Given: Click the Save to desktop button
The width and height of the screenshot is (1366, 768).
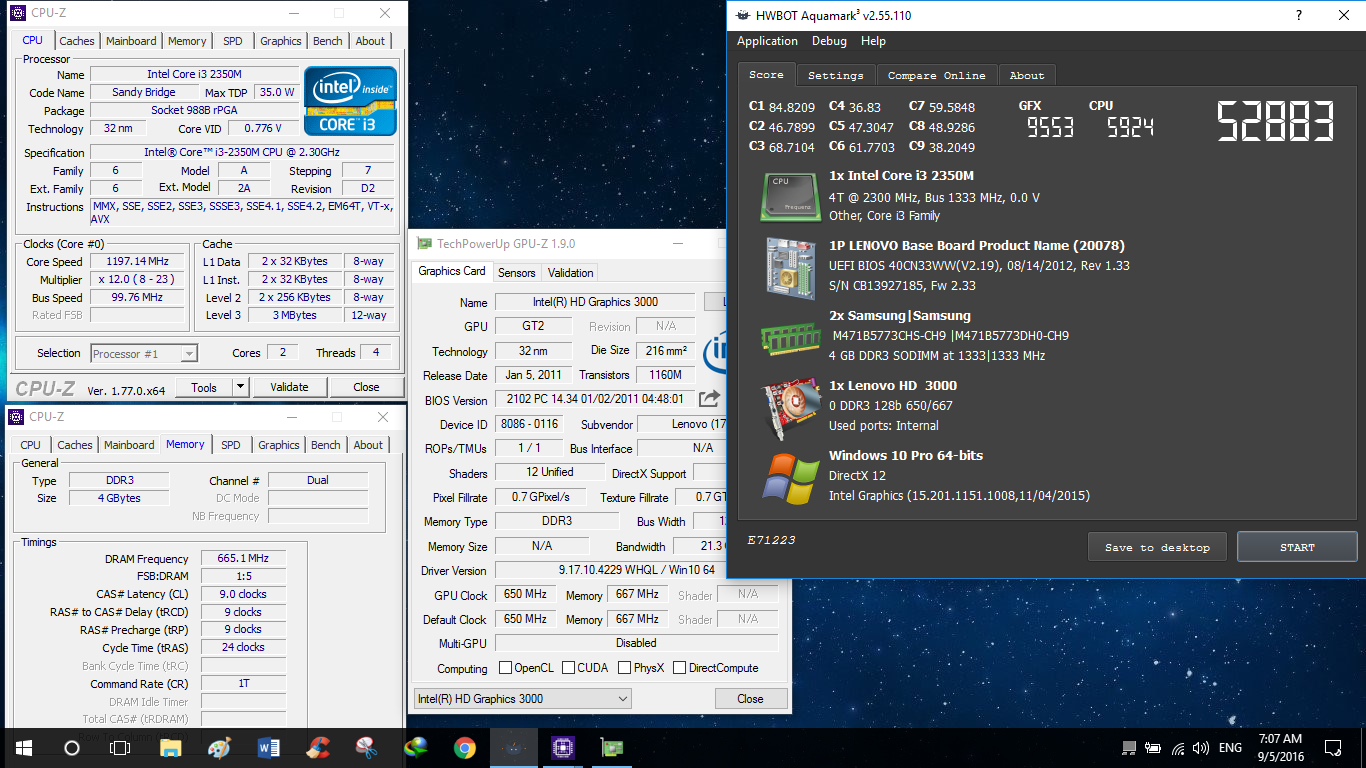Looking at the screenshot, I should pyautogui.click(x=1157, y=547).
